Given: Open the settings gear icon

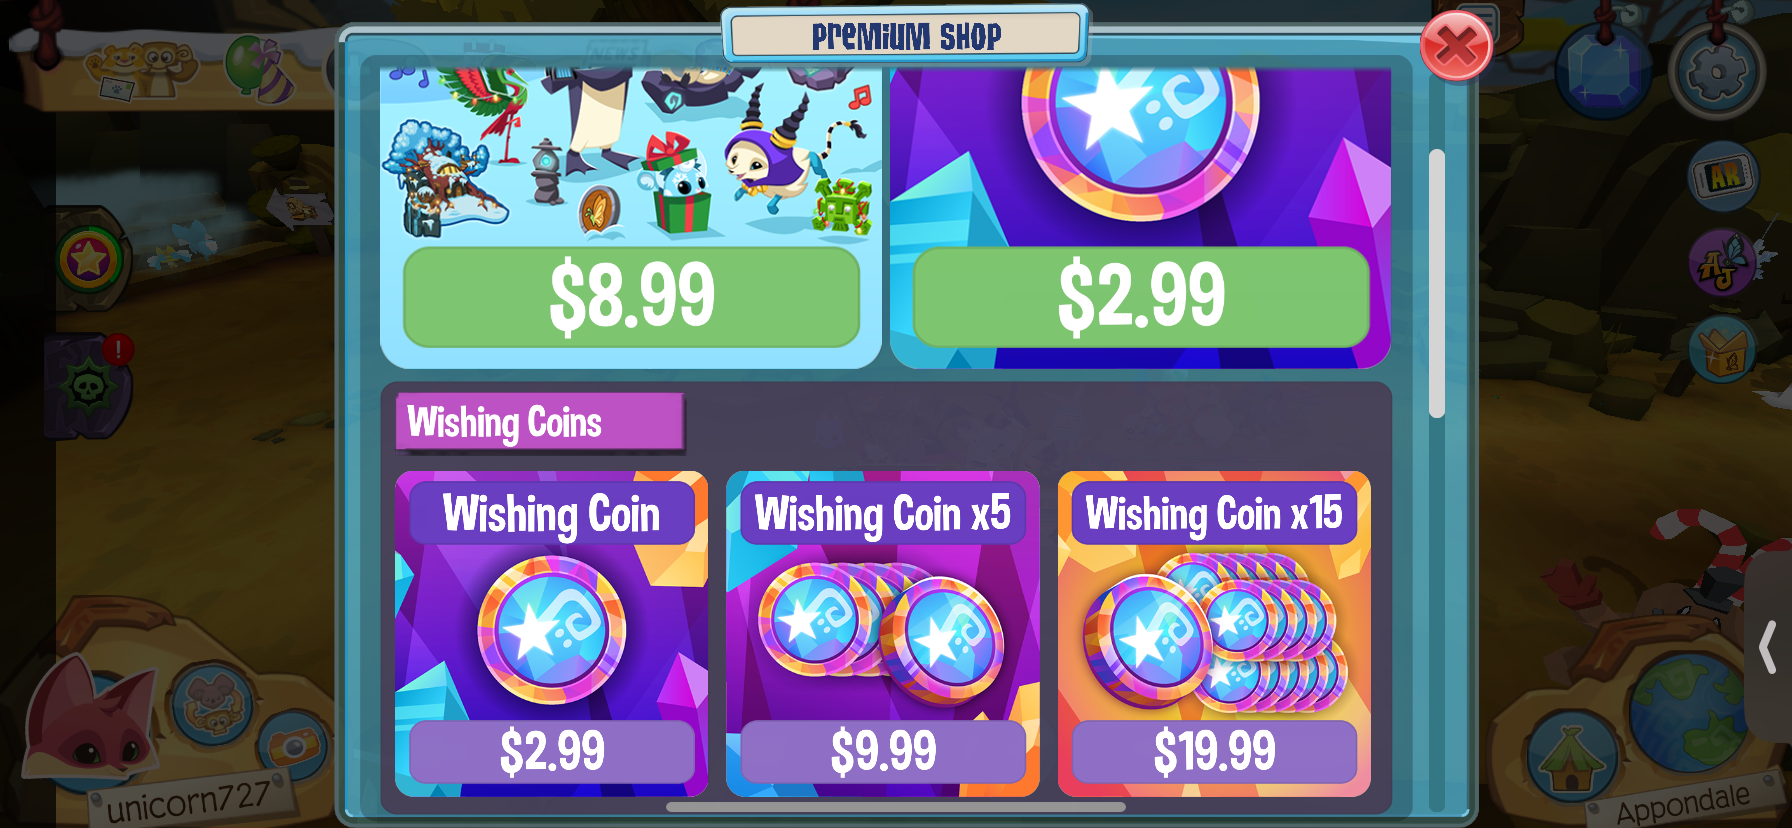Looking at the screenshot, I should click(x=1716, y=72).
